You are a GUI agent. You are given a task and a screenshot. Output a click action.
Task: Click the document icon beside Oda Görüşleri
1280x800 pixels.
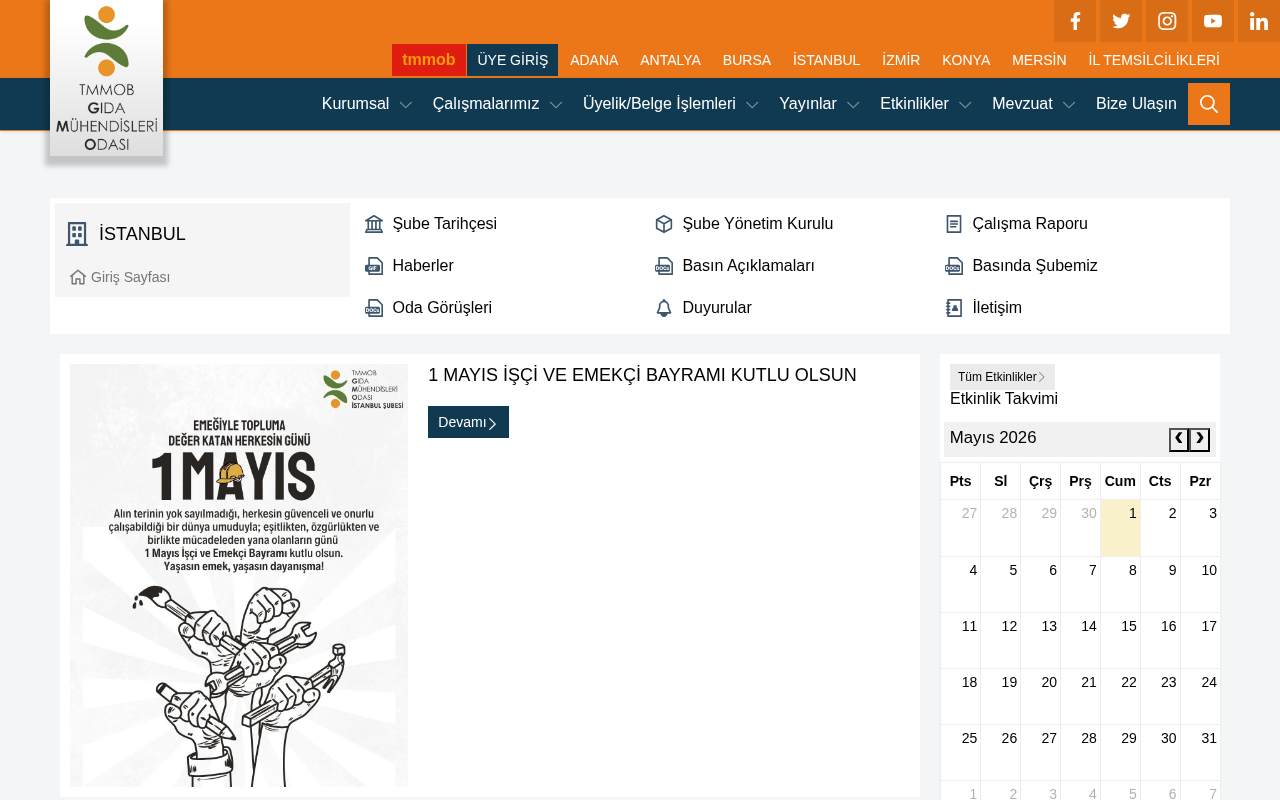(374, 308)
